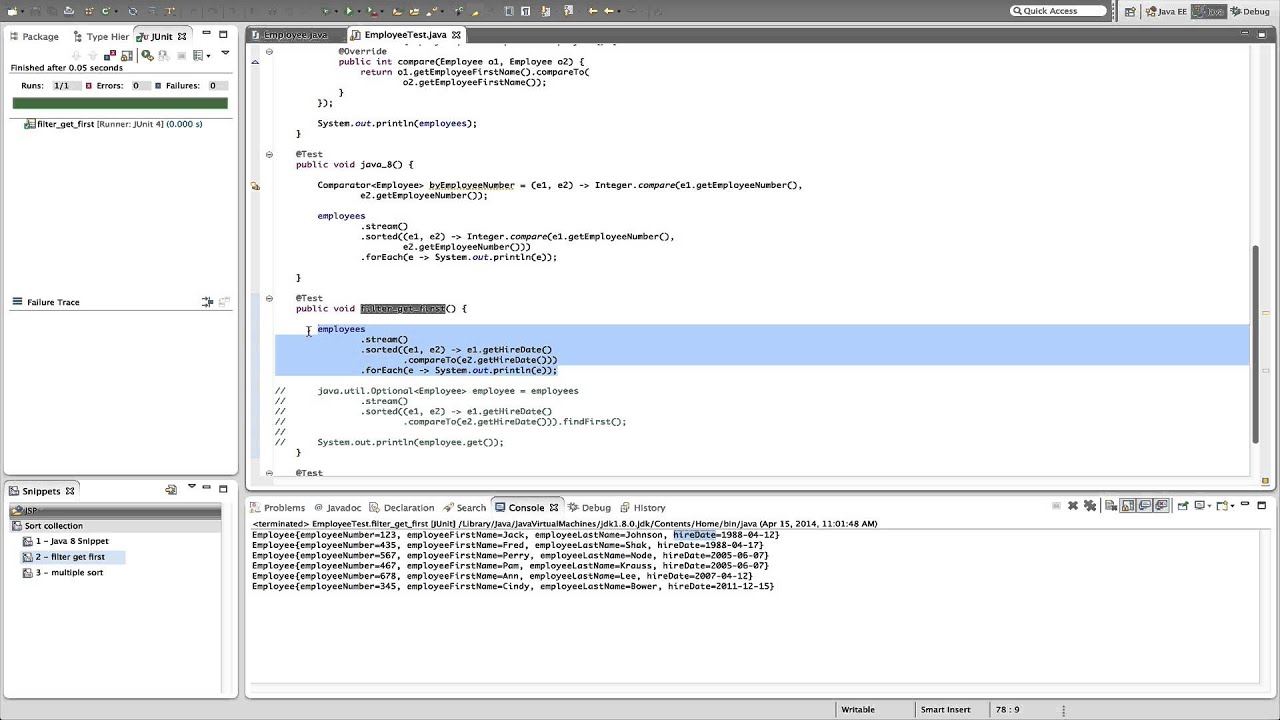Screen dimensions: 1280x720
Task: Open the Debug tab in the bottom panel
Action: coord(588,507)
